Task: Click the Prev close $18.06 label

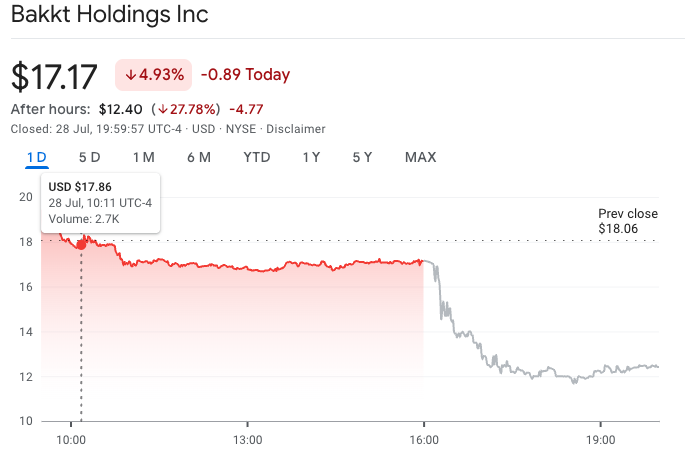Action: (627, 221)
